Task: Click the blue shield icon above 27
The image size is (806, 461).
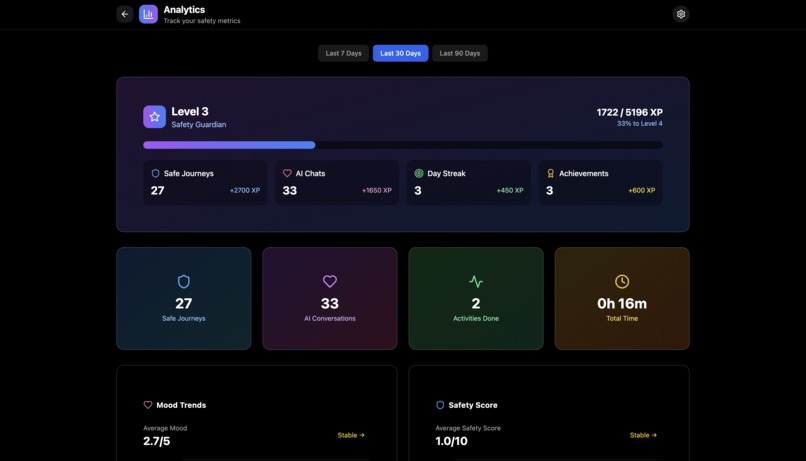Action: pyautogui.click(x=184, y=282)
